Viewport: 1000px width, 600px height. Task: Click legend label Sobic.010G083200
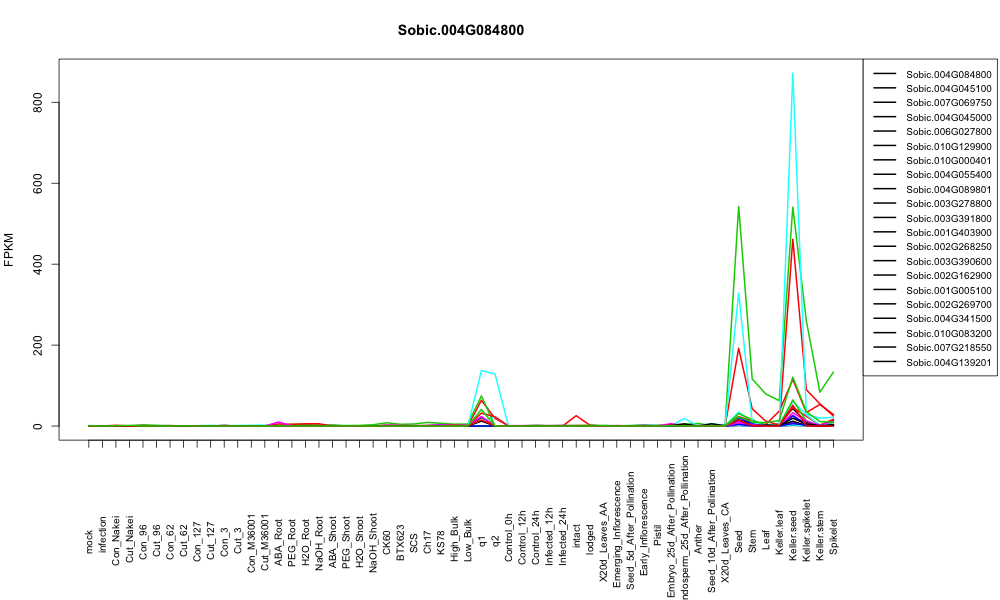[948, 333]
